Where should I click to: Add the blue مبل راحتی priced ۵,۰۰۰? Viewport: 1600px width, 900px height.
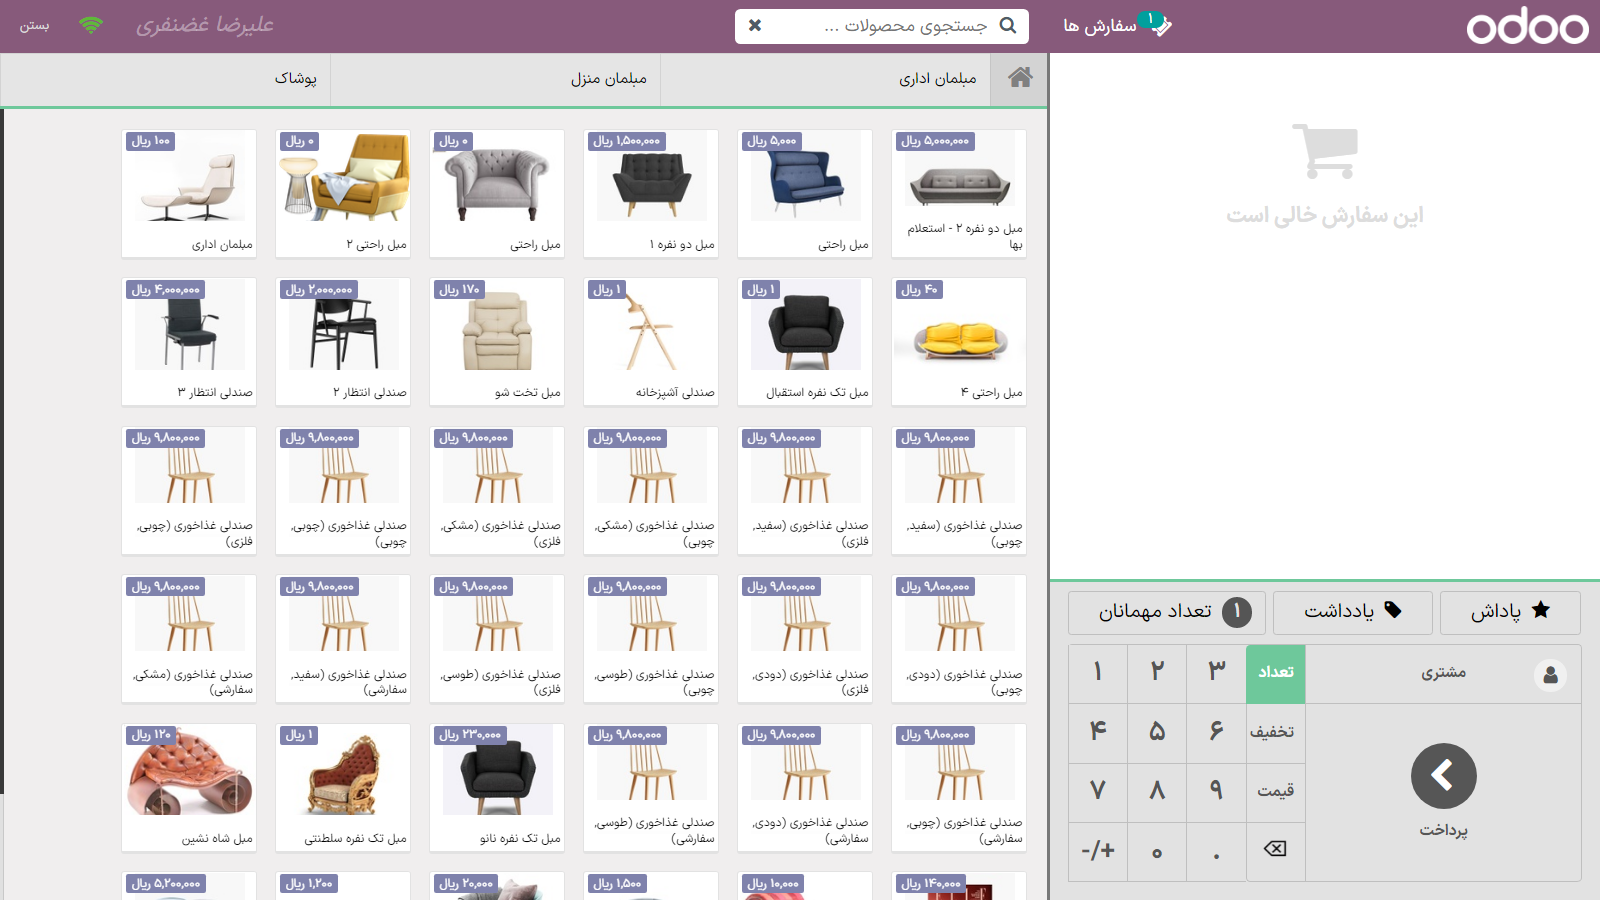tap(805, 194)
